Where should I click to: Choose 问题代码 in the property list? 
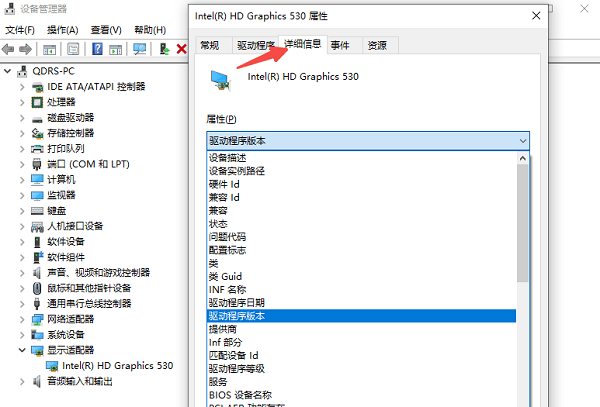[x=361, y=237]
